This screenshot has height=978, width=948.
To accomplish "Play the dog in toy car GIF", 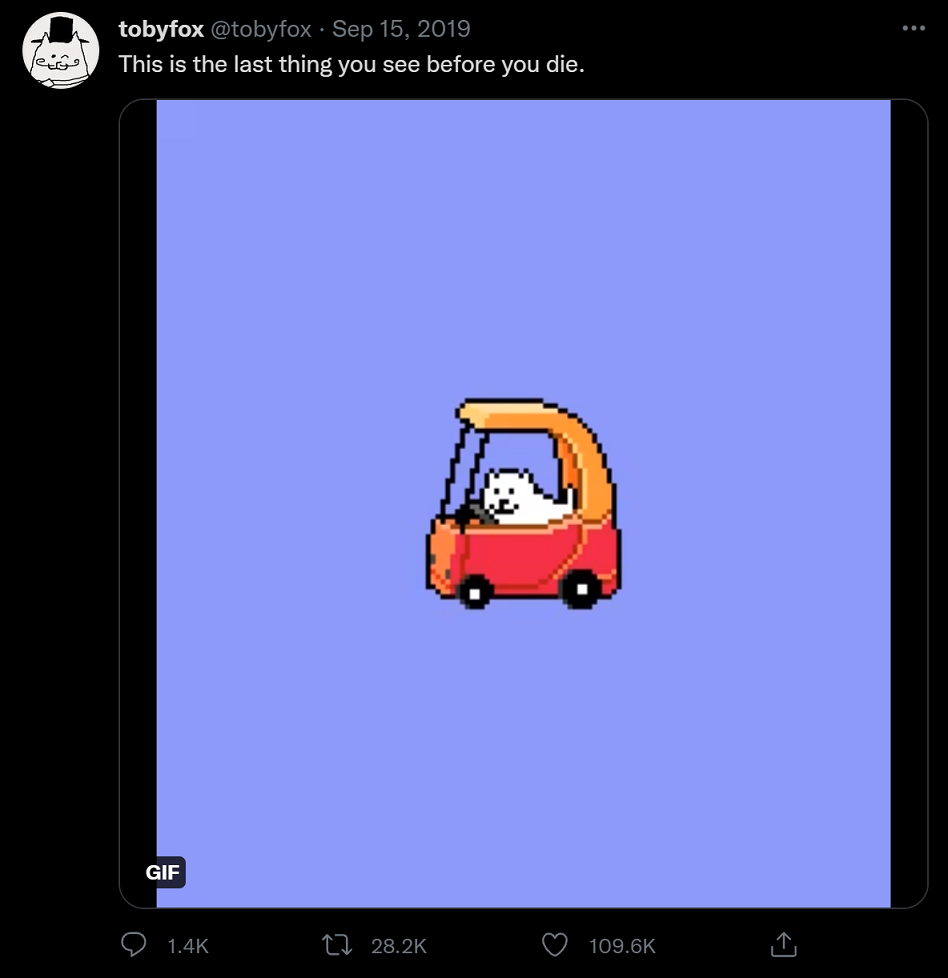I will coord(523,503).
